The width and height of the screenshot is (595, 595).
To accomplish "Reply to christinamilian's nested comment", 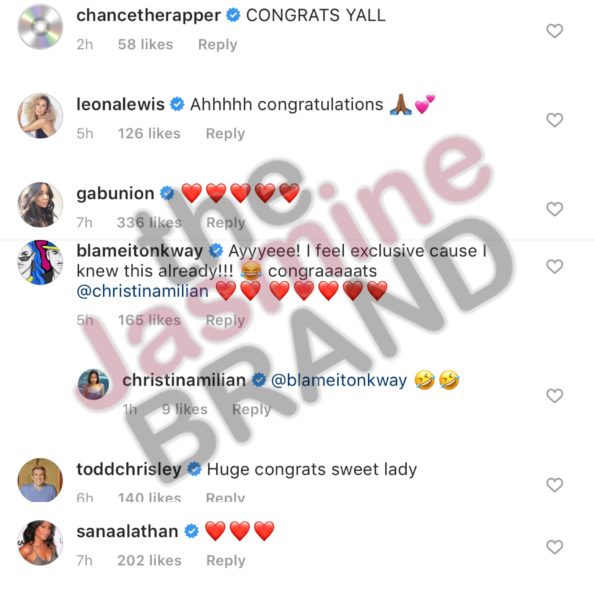I will [252, 409].
